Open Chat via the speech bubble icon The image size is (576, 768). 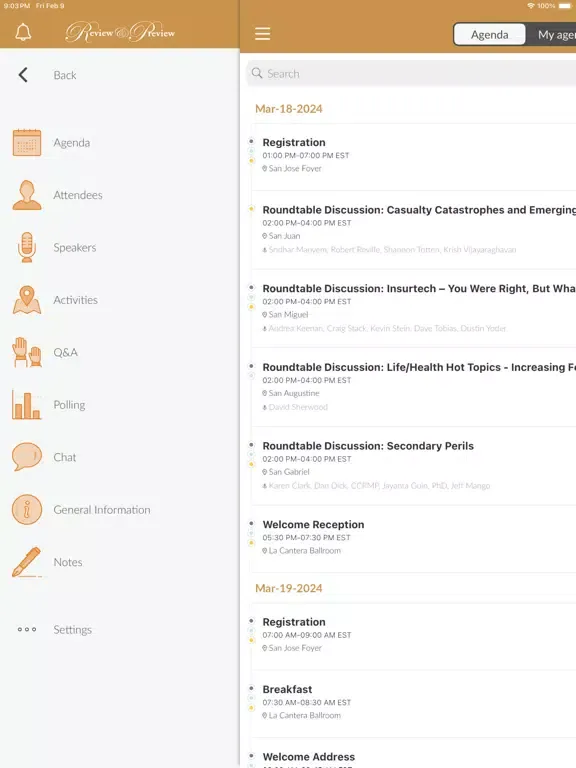(x=27, y=457)
